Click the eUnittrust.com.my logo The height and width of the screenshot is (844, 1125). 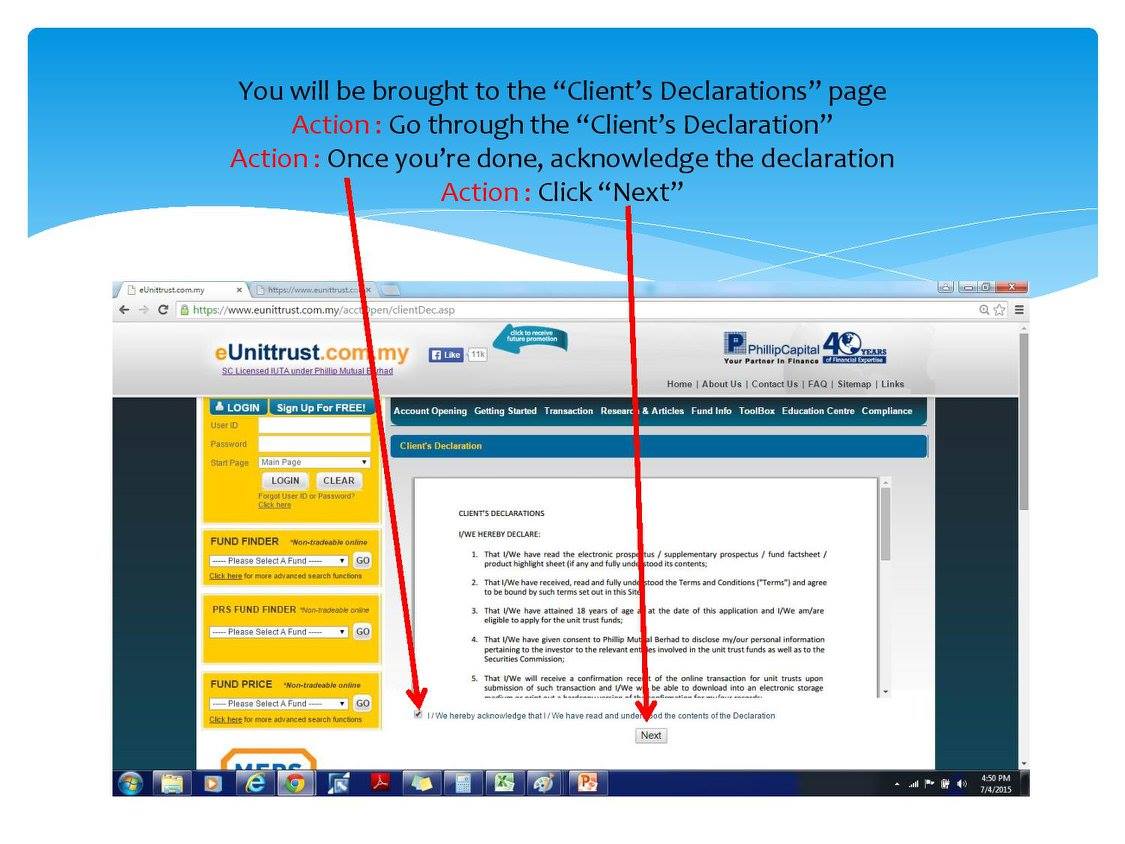pos(311,352)
